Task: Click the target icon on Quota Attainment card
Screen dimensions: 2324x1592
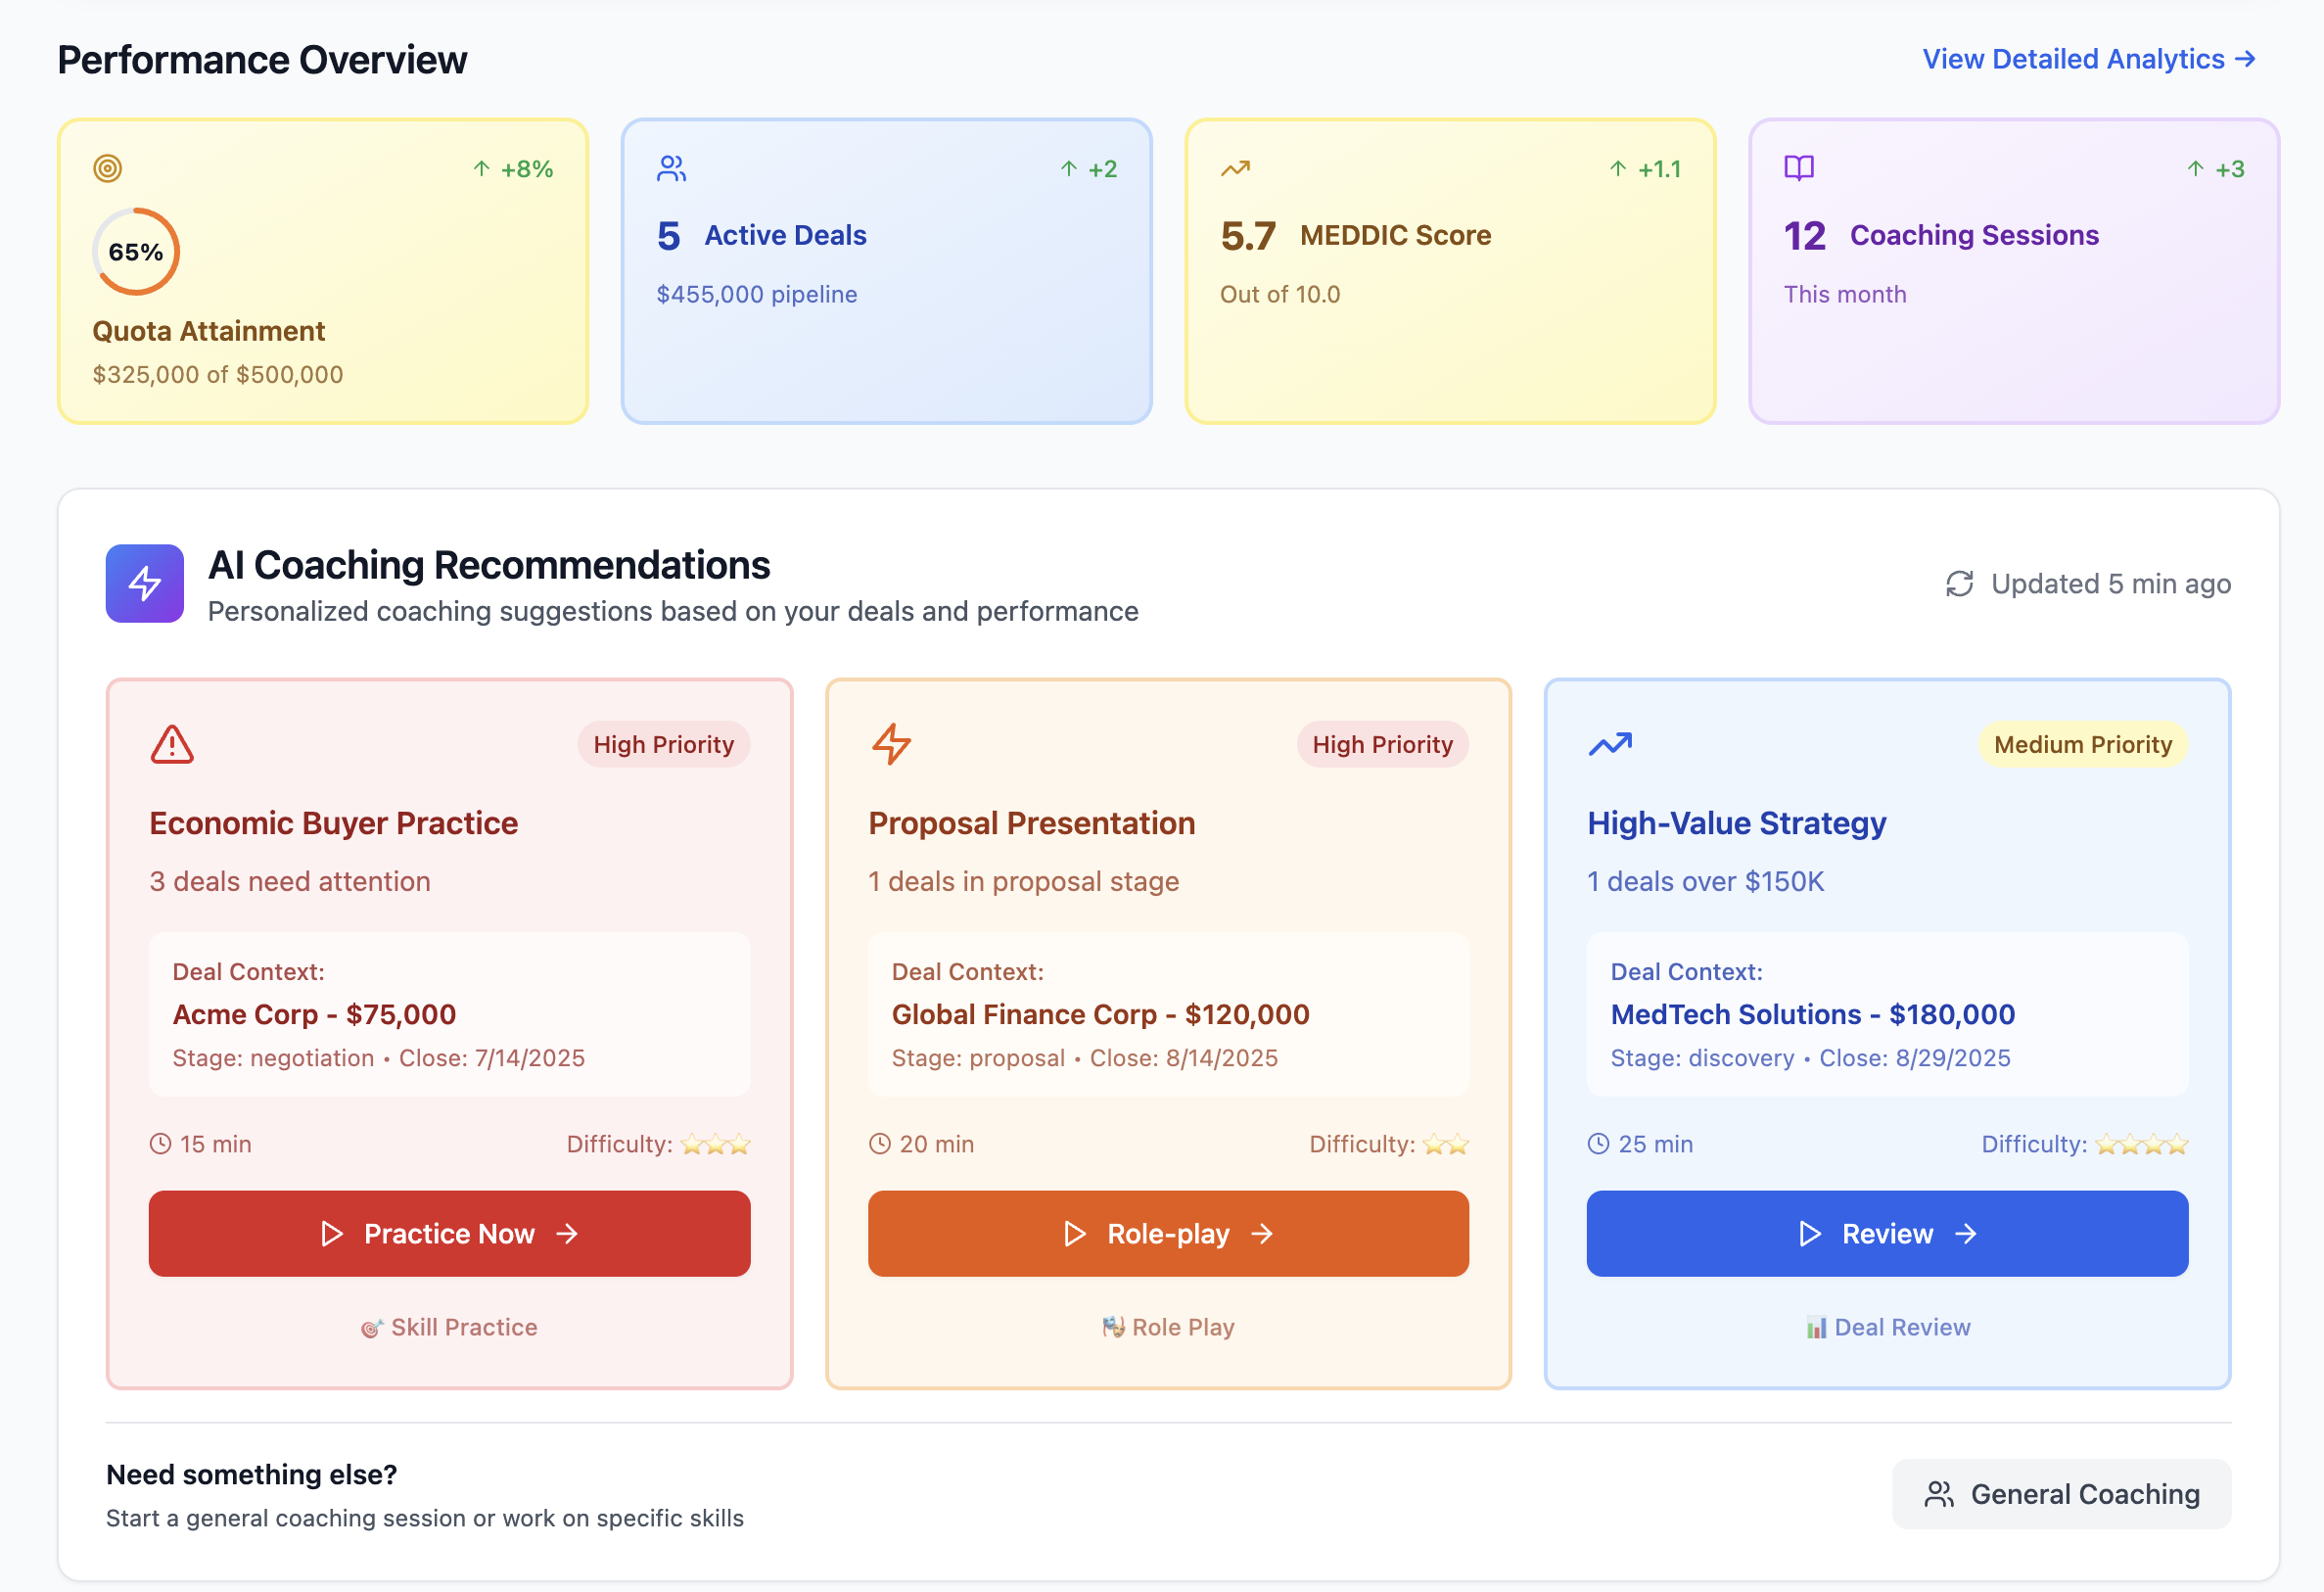Action: pyautogui.click(x=108, y=168)
